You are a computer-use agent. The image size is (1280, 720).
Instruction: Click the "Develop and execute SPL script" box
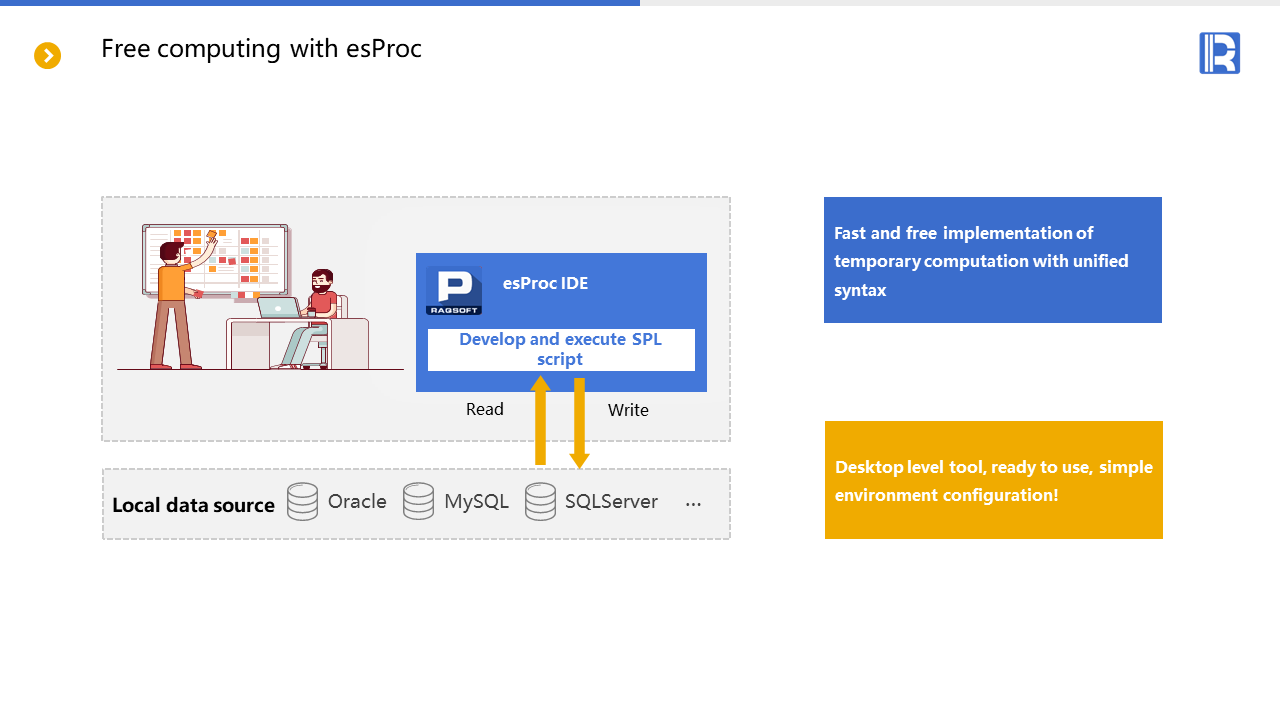click(561, 350)
